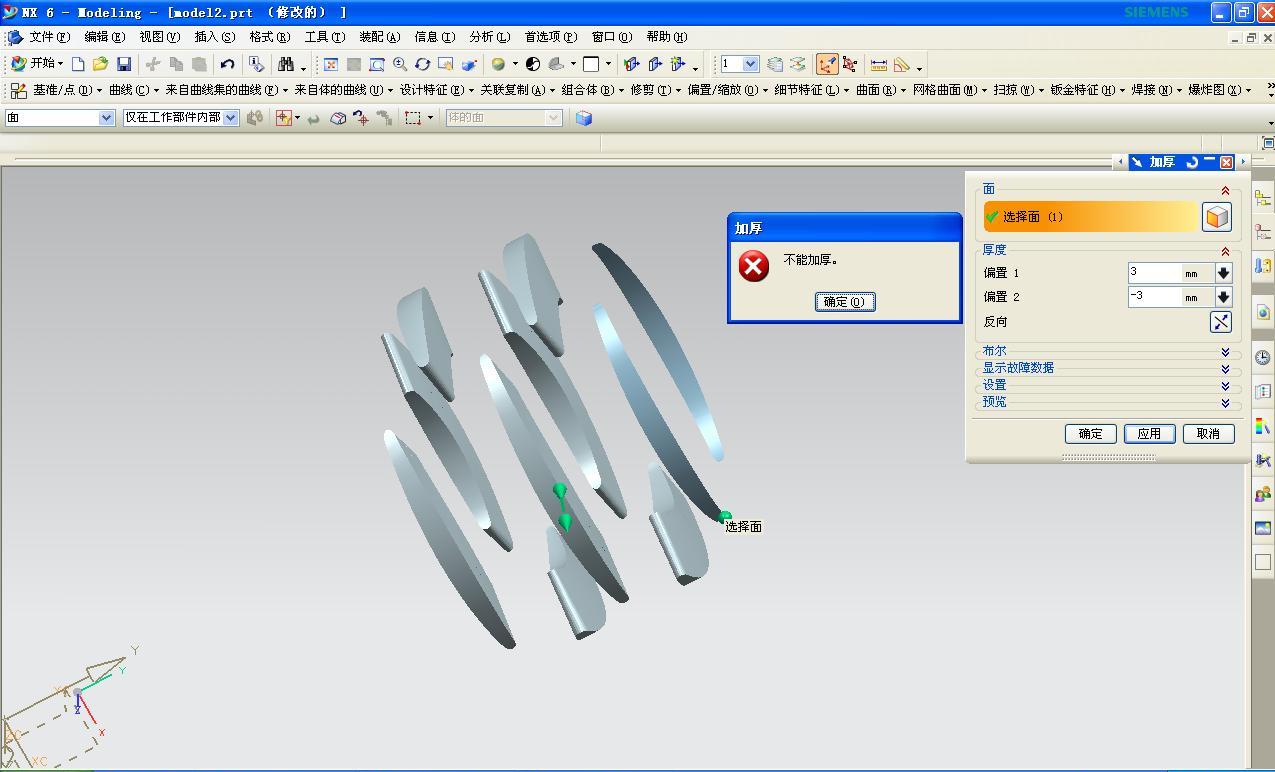Open the 帮助(H) menu
1275x772 pixels.
click(x=666, y=37)
